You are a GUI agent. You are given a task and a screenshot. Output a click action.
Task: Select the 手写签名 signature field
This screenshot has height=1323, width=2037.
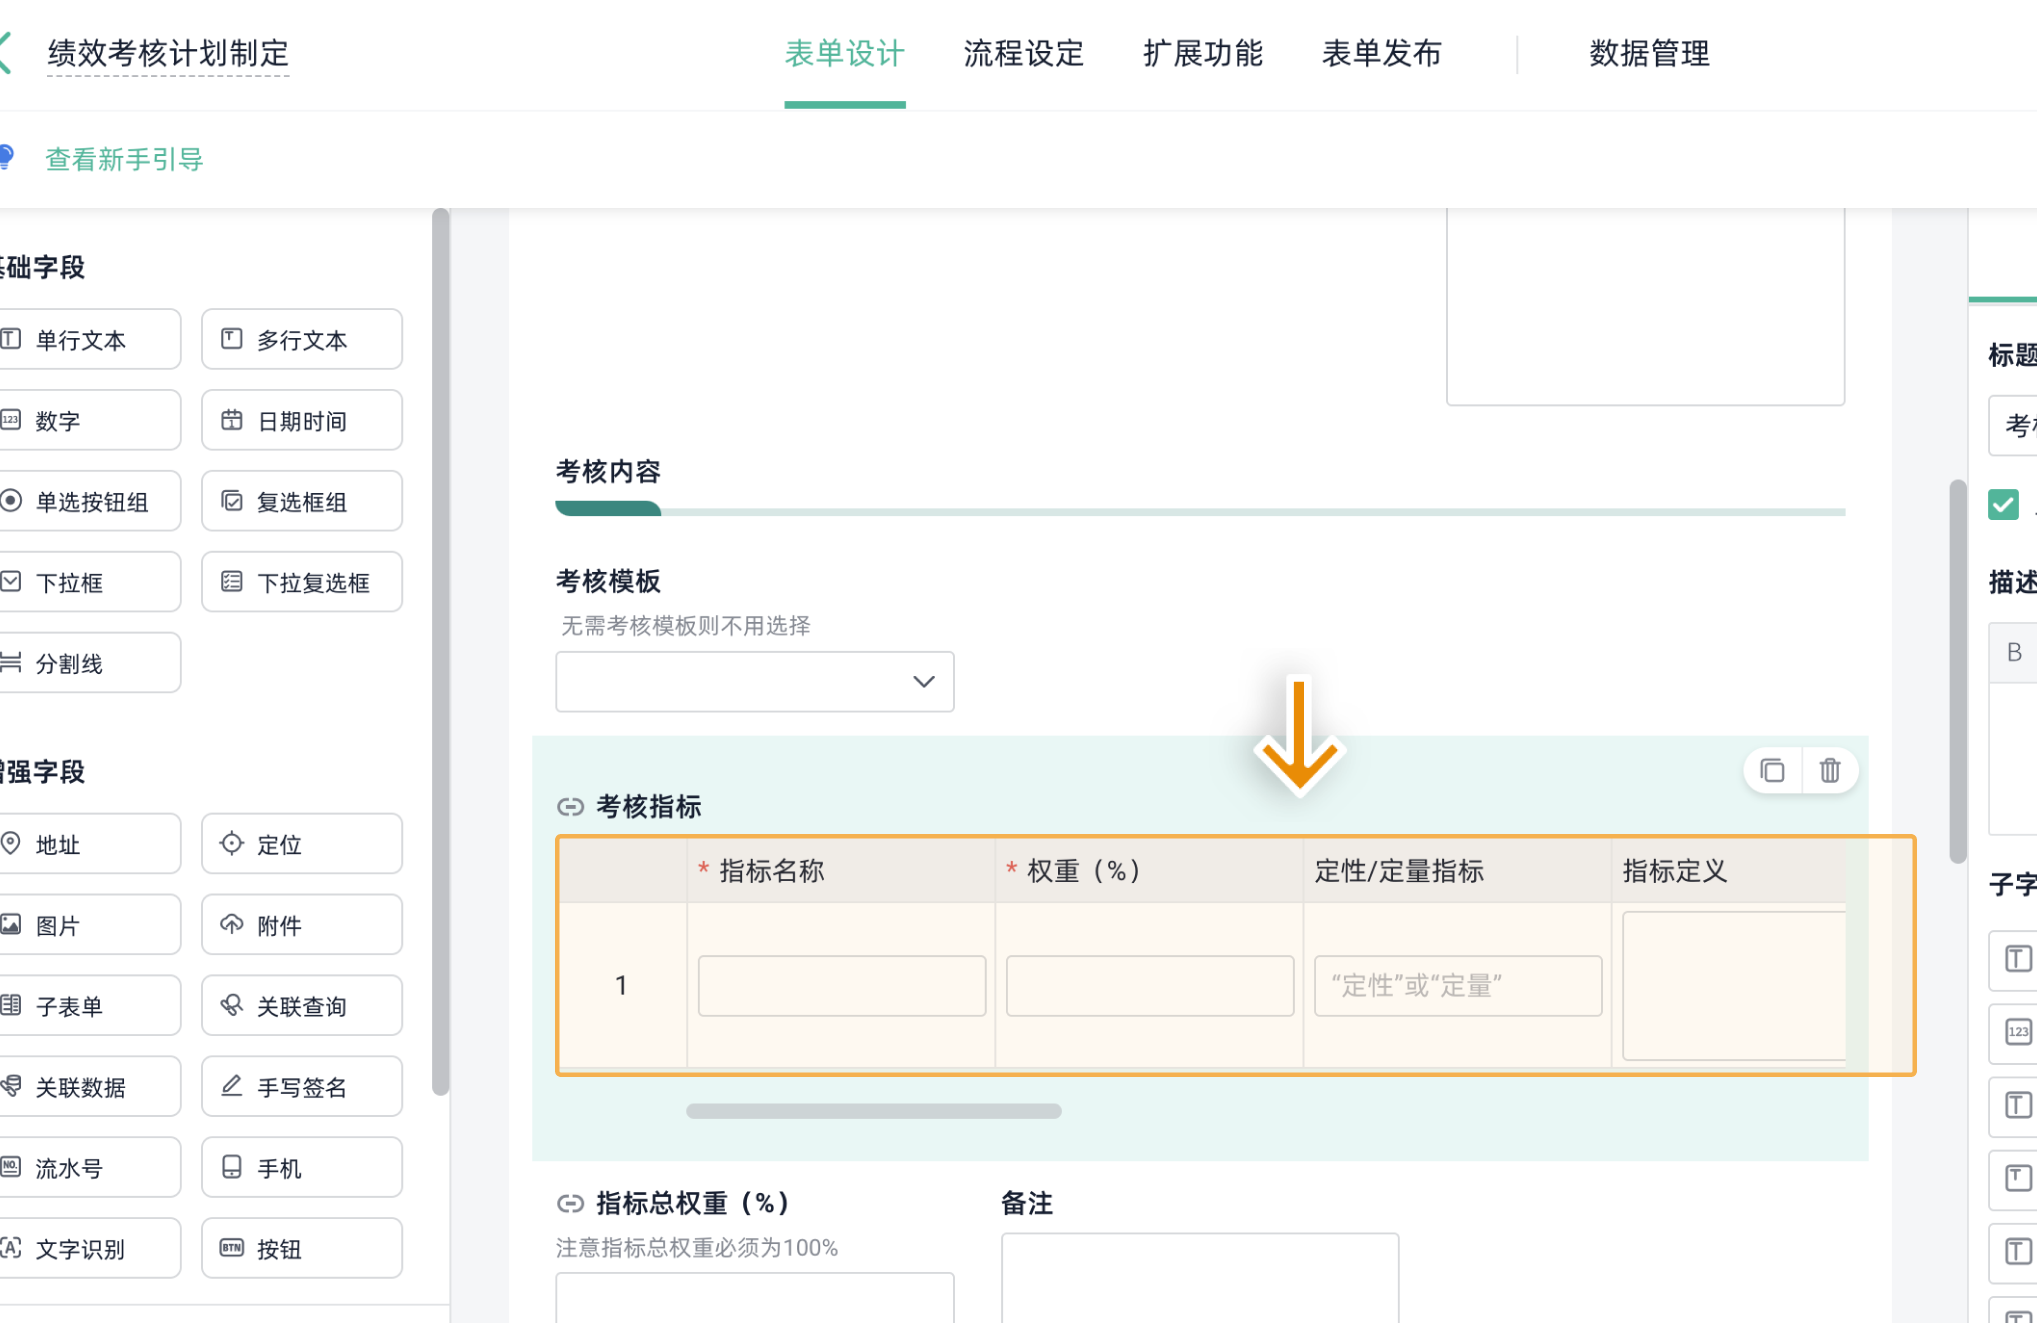coord(301,1087)
